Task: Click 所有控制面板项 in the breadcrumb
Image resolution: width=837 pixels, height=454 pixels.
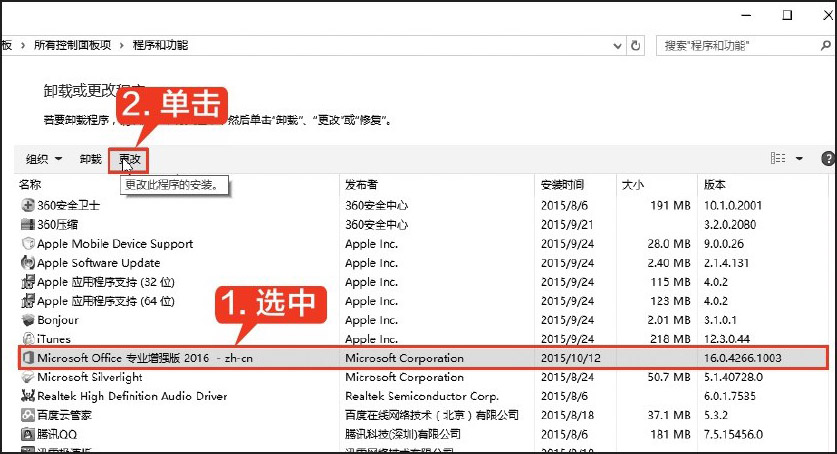Action: tap(72, 45)
